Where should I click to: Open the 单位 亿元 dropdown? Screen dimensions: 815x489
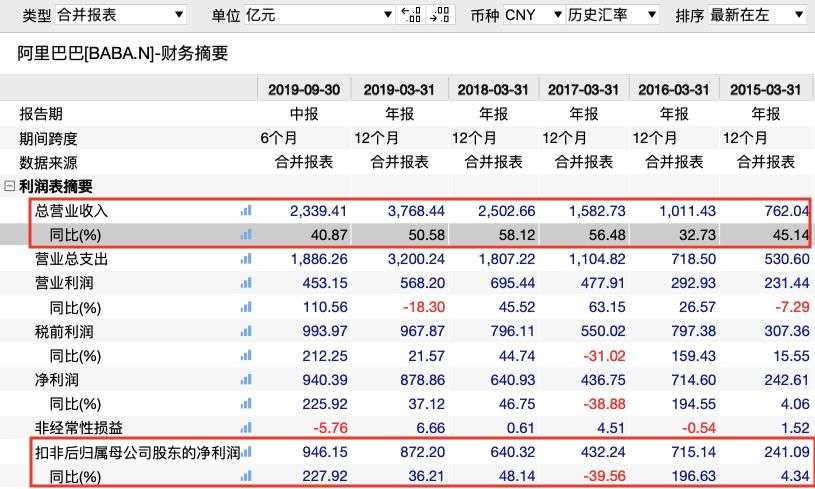pyautogui.click(x=319, y=15)
